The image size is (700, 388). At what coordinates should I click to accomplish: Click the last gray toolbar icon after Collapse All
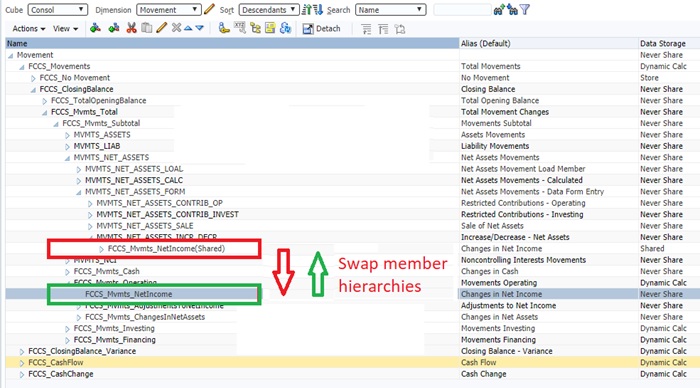400,29
